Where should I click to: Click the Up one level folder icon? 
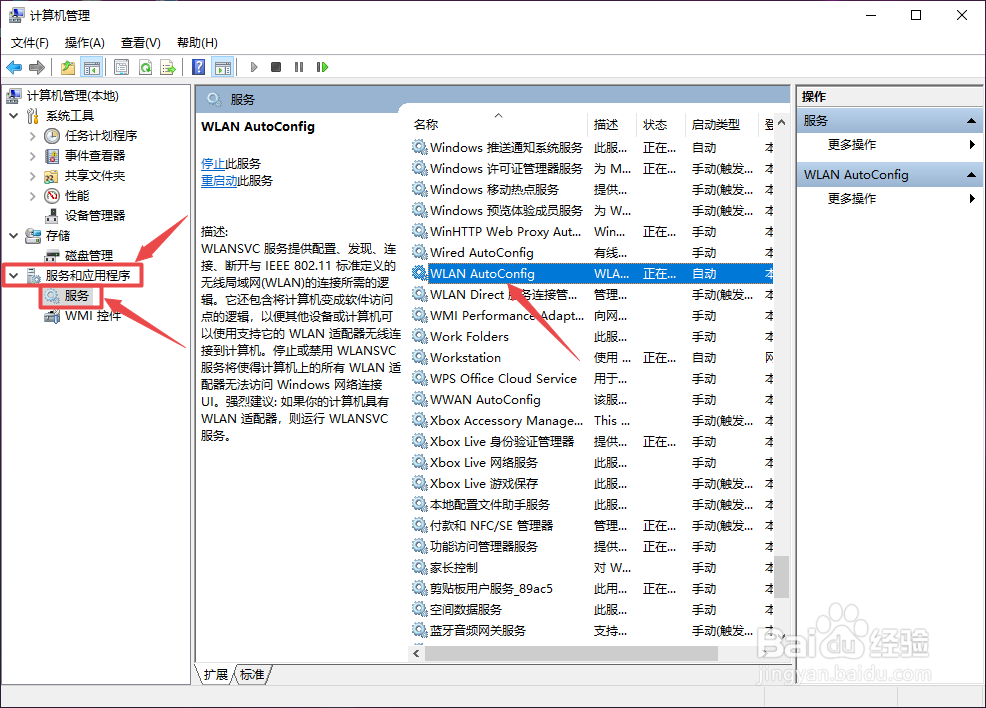[68, 67]
